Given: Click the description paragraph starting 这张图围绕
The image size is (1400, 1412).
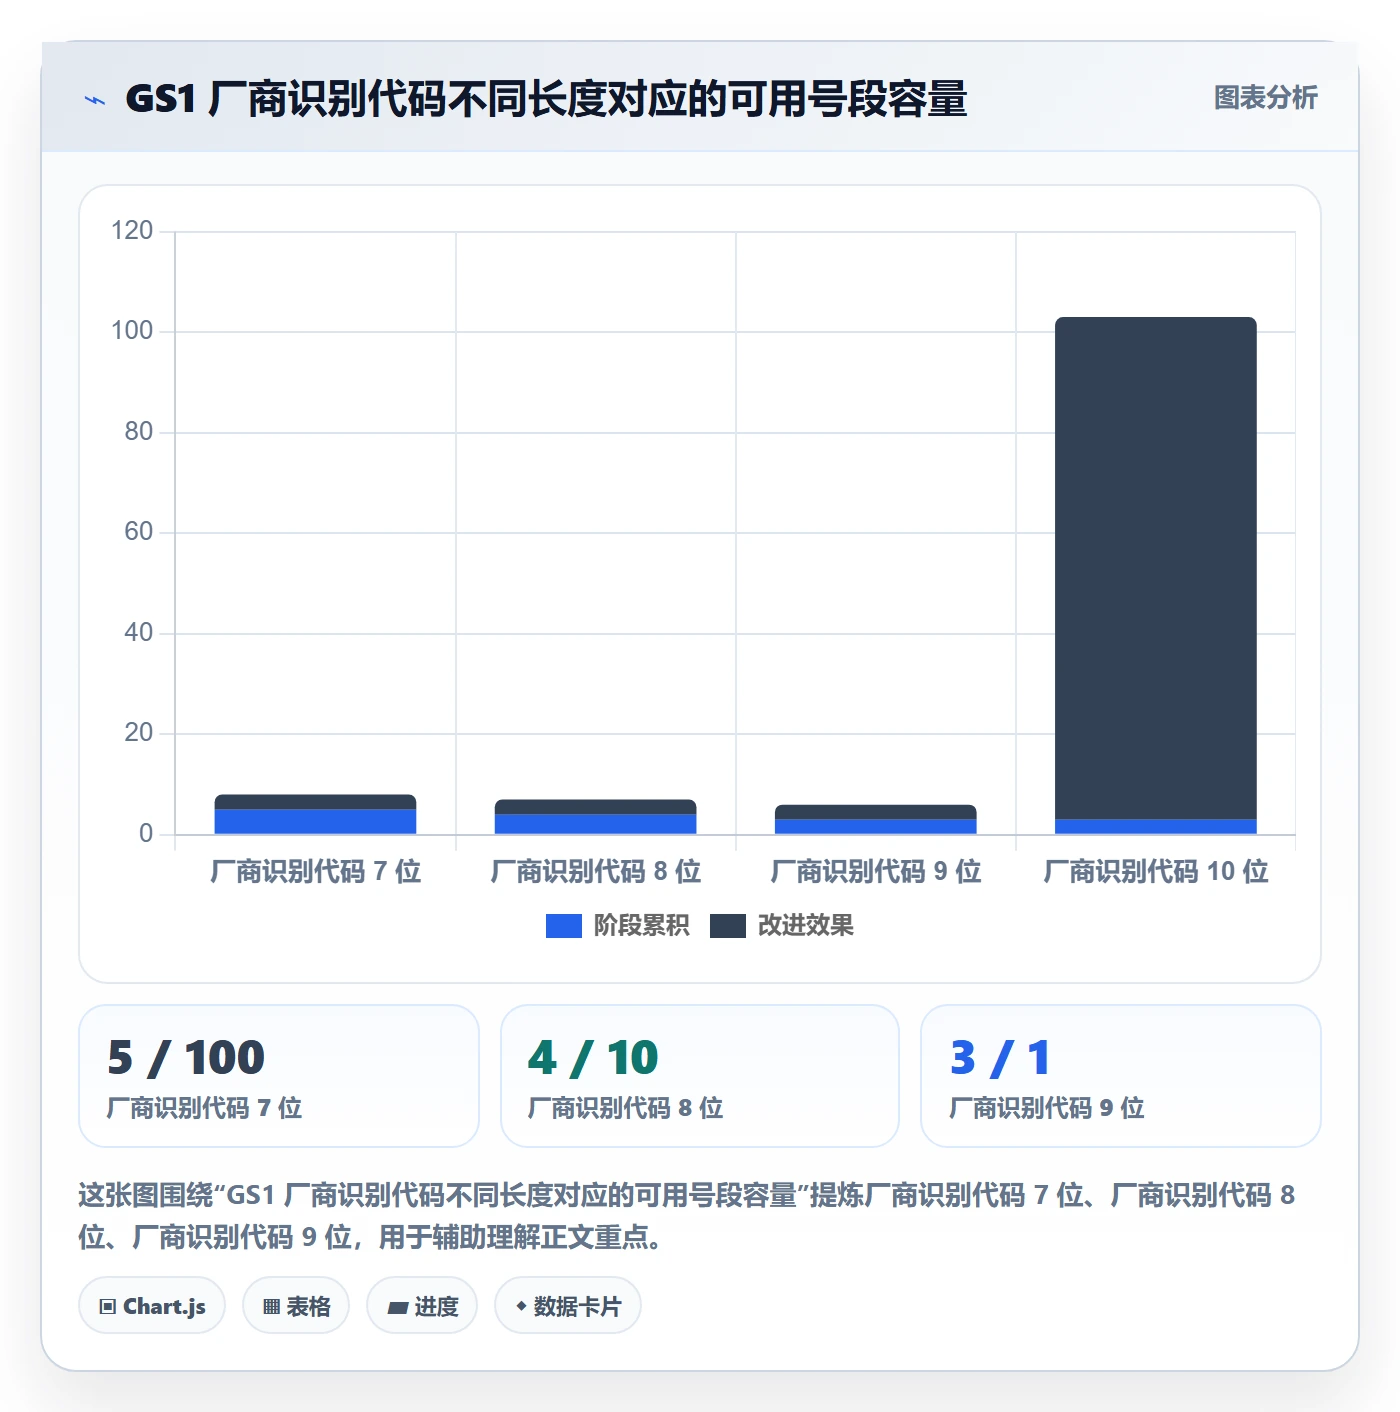Looking at the screenshot, I should coord(687,1216).
